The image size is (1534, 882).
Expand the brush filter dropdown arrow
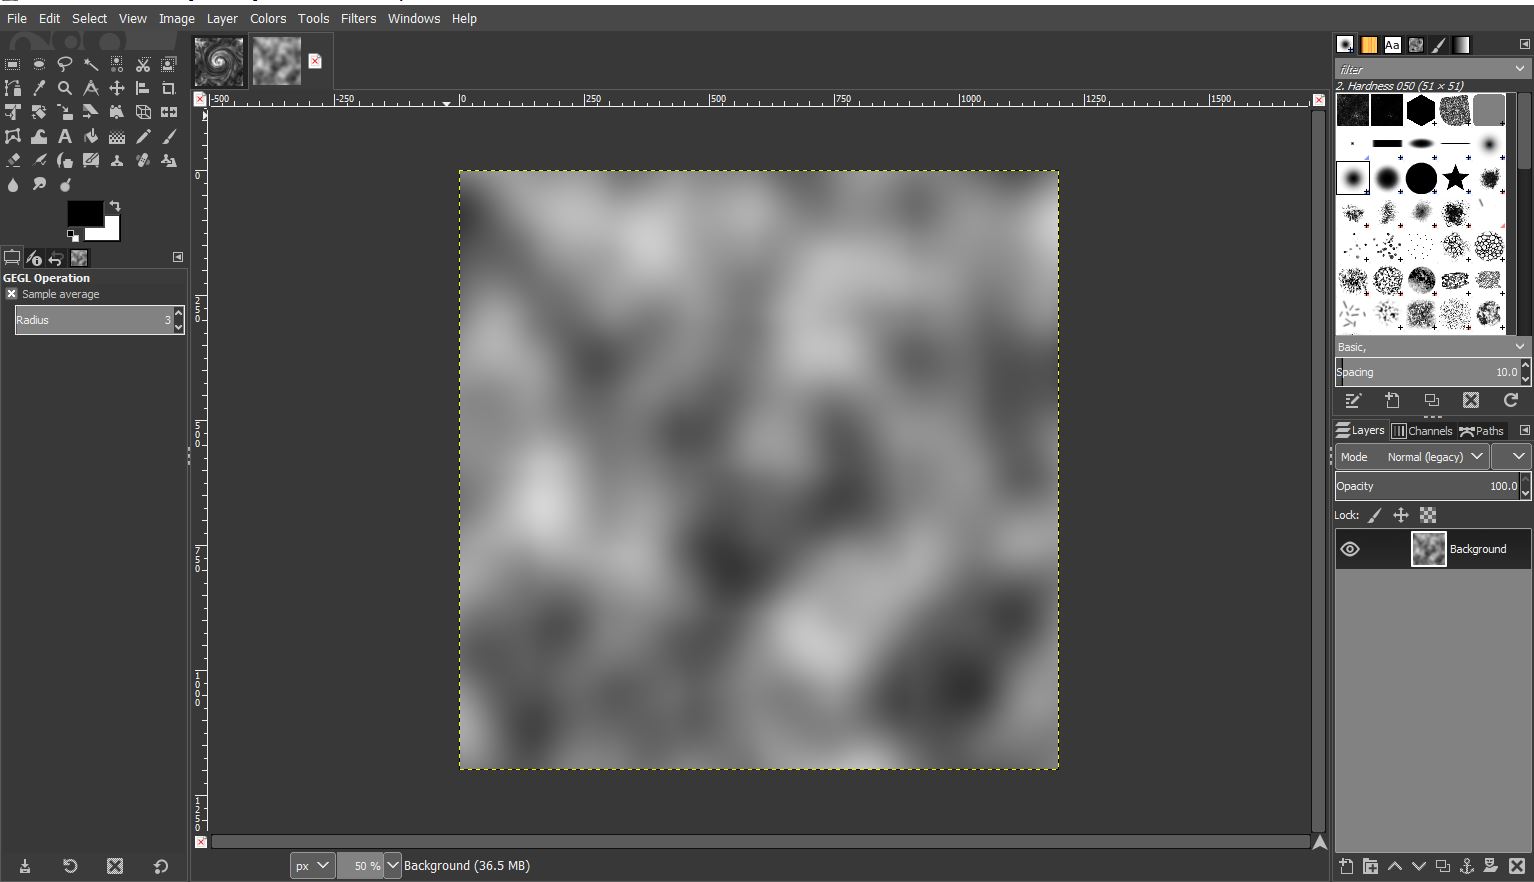tap(1520, 69)
